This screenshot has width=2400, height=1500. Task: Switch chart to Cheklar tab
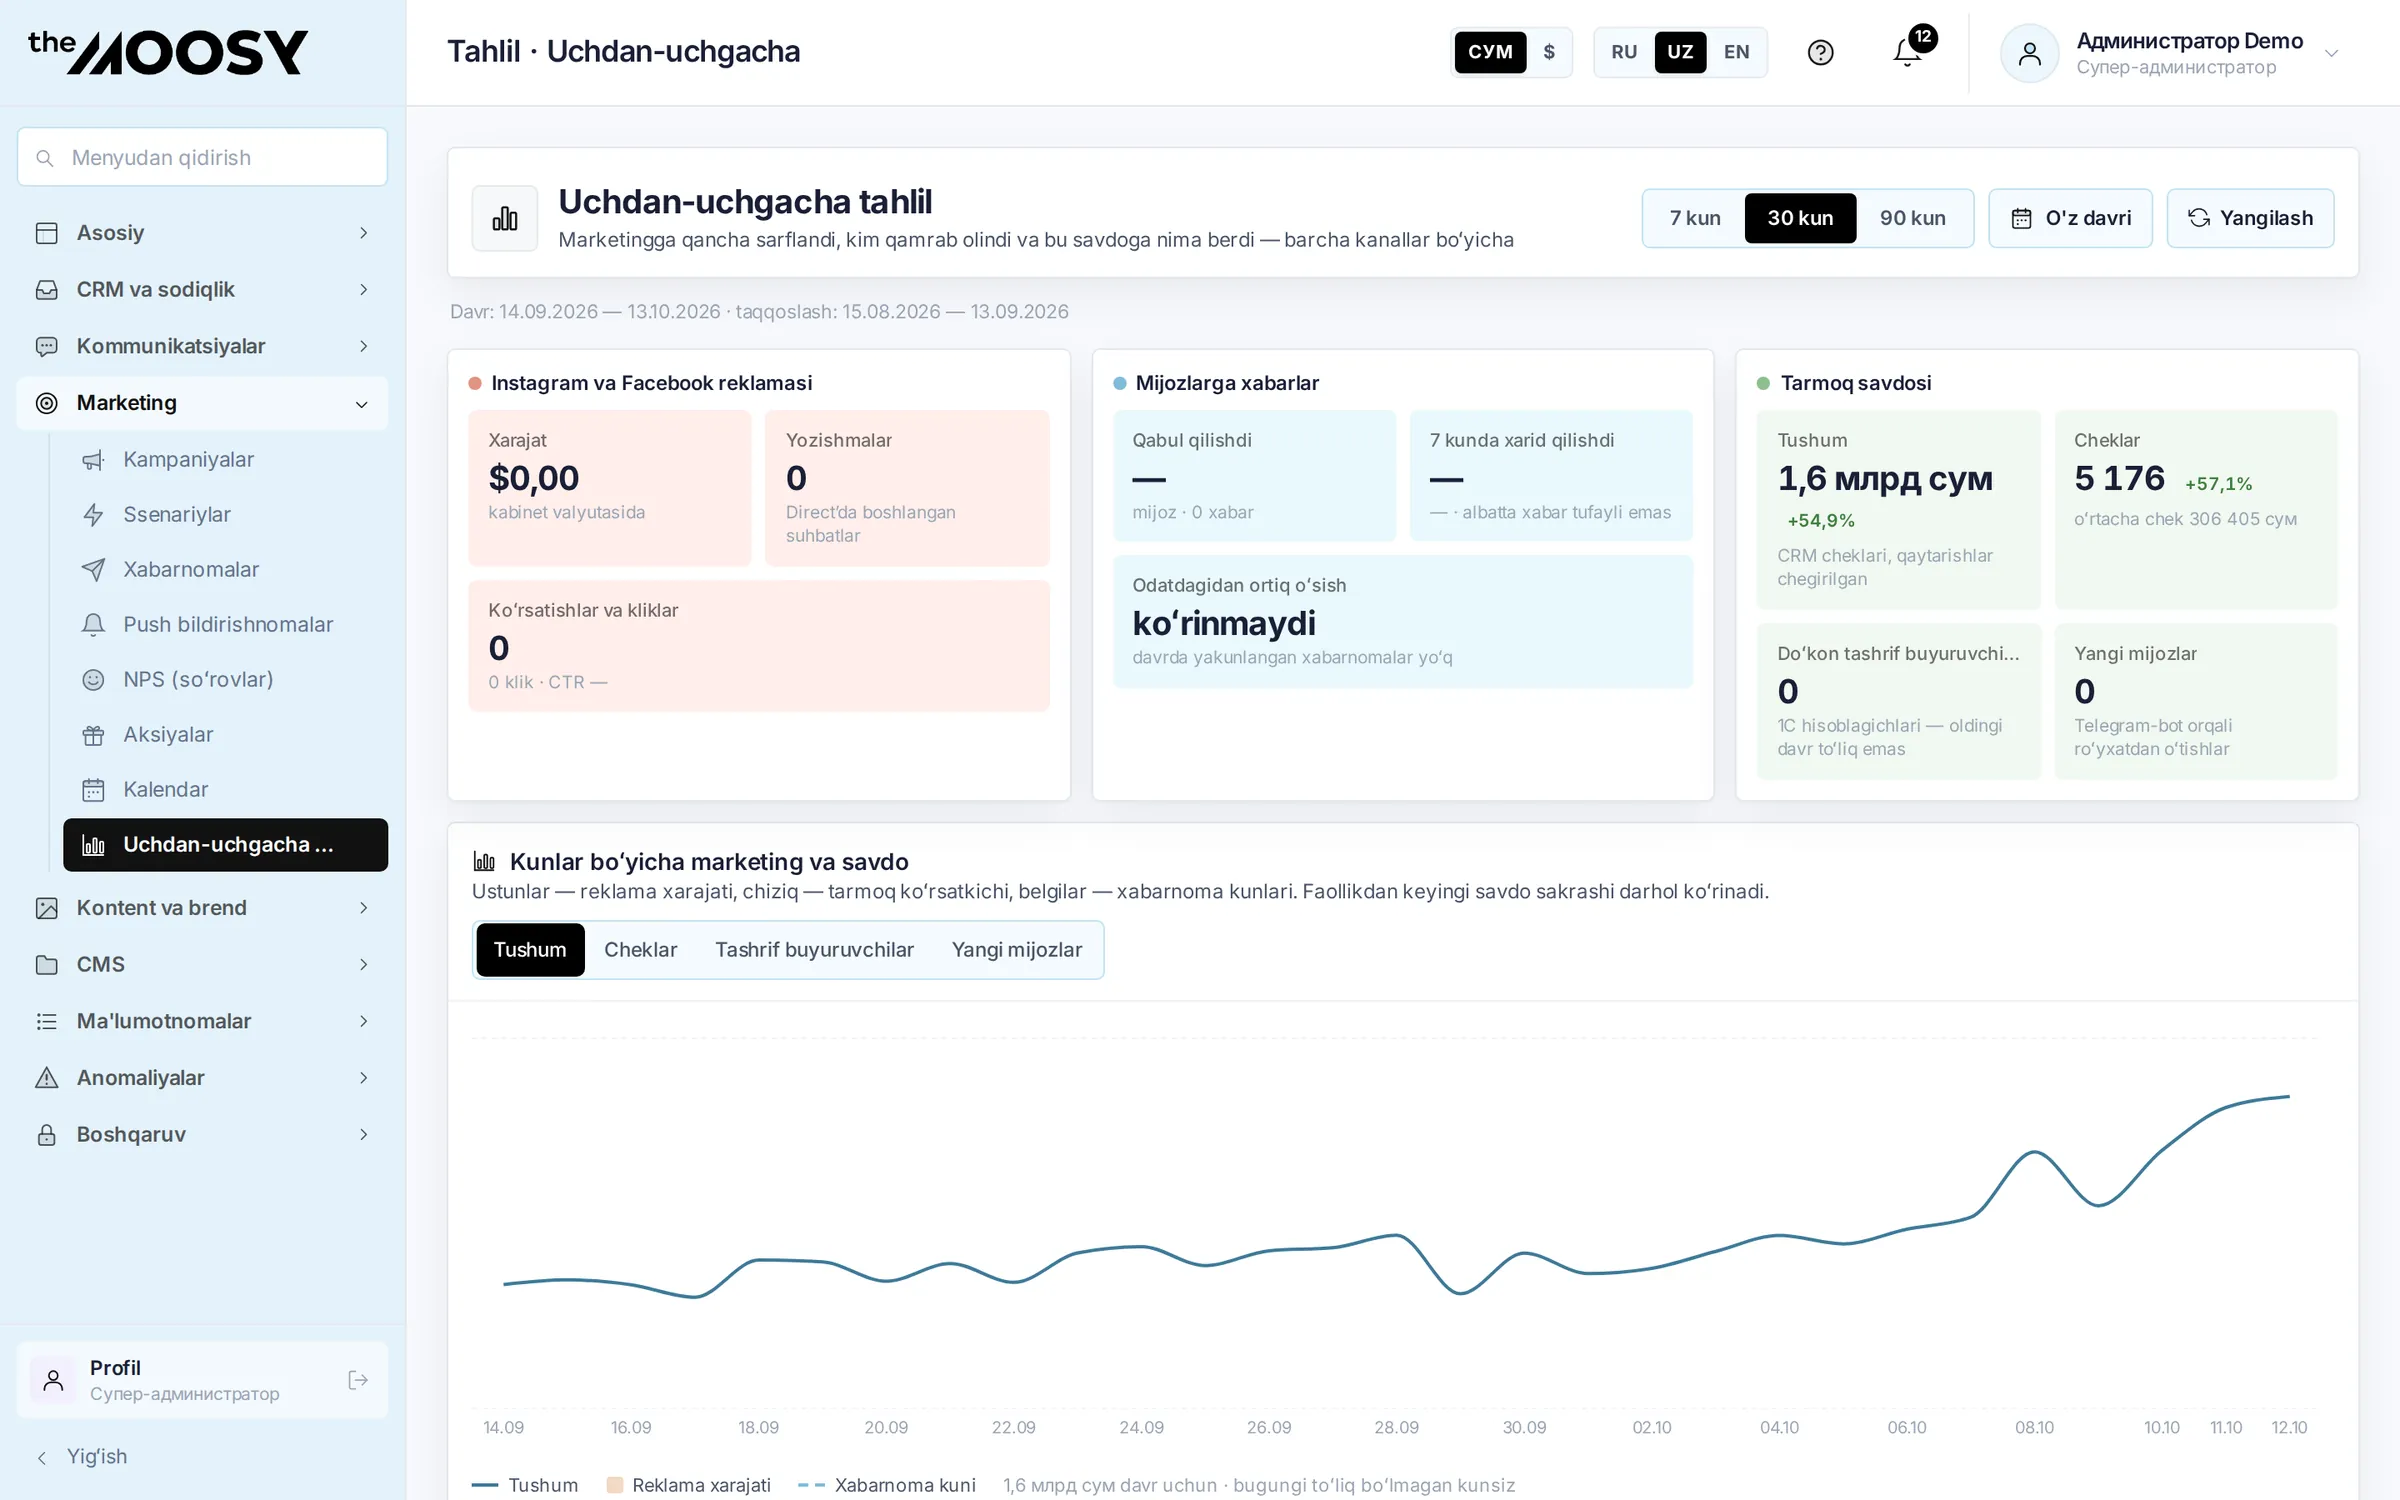[x=640, y=950]
